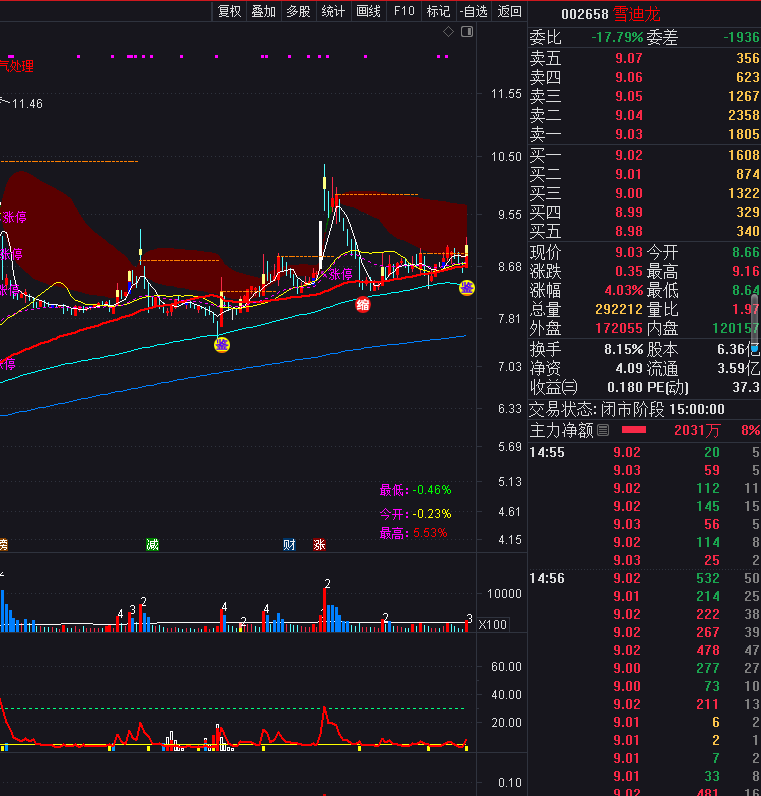Click the blue 财 event marker
Image resolution: width=761 pixels, height=796 pixels.
click(289, 545)
